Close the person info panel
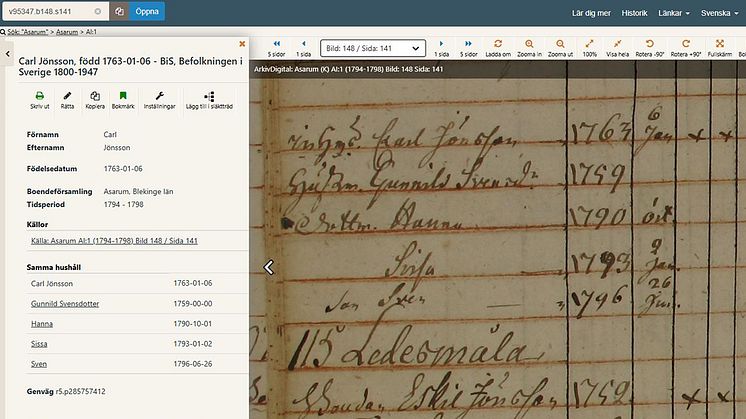 coord(242,44)
